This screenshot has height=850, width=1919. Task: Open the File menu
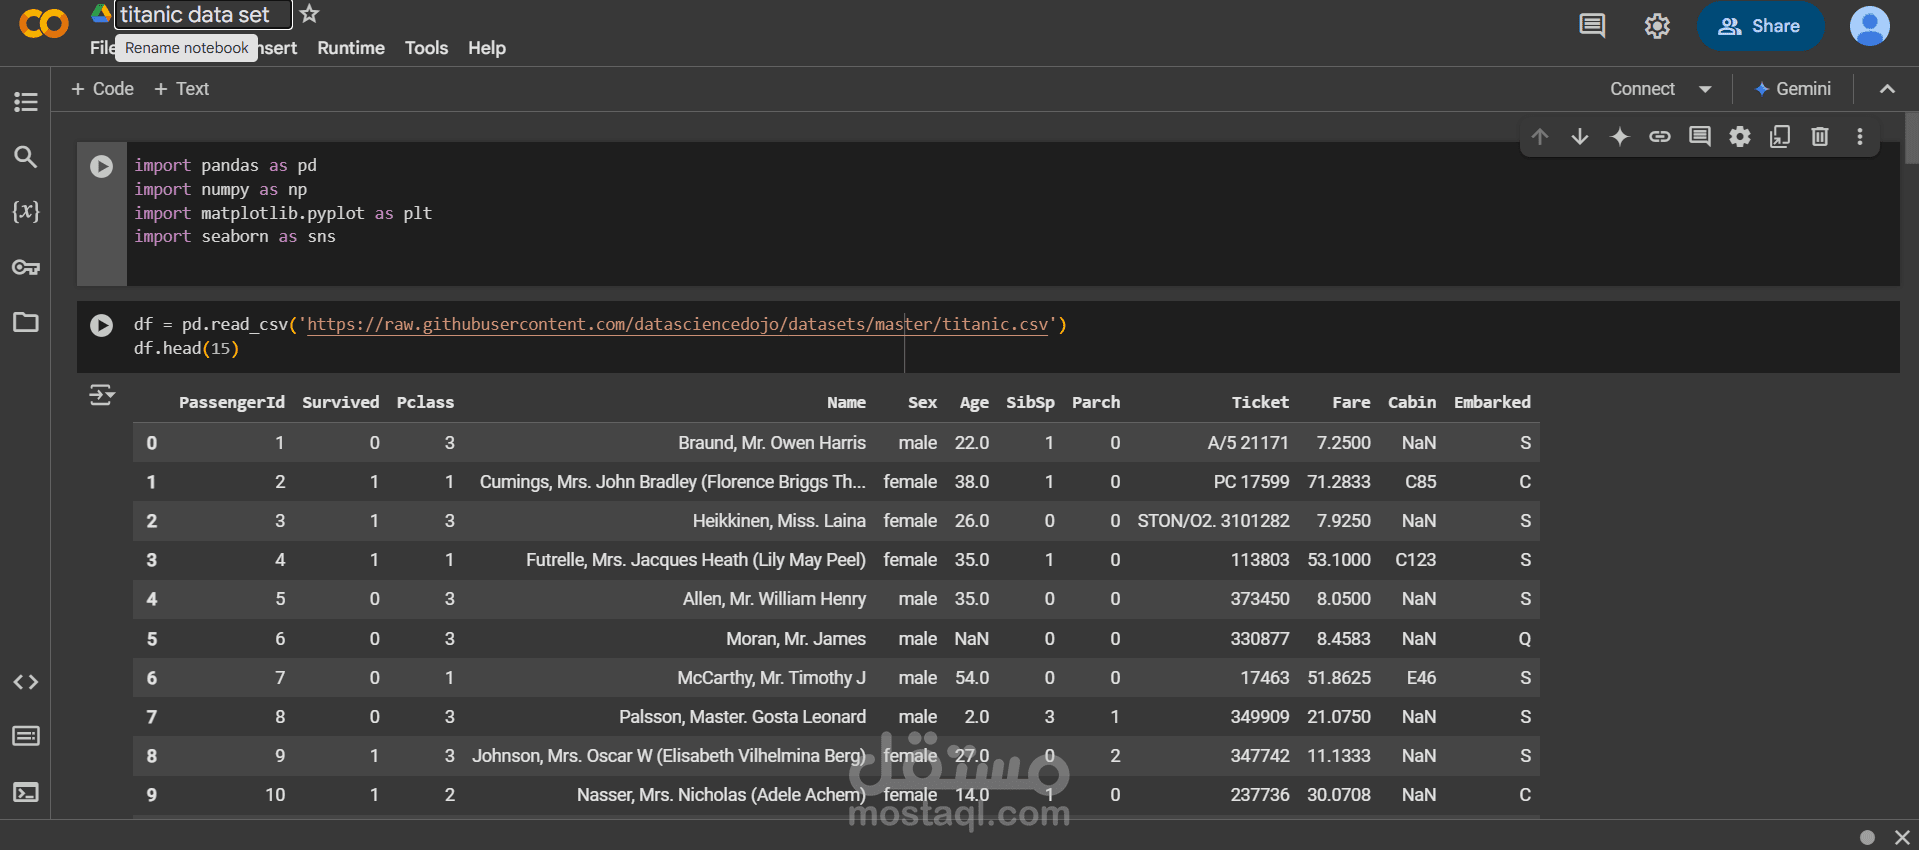click(102, 48)
